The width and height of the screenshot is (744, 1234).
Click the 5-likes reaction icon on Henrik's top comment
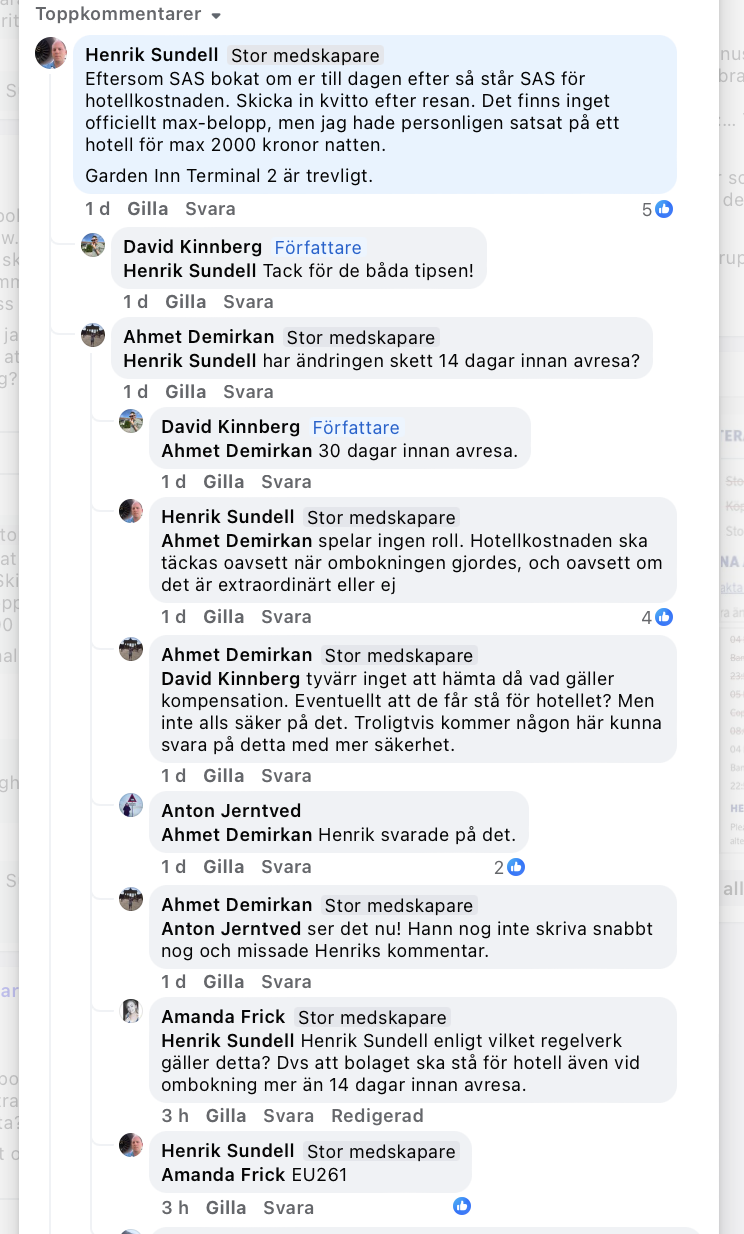[x=662, y=210]
